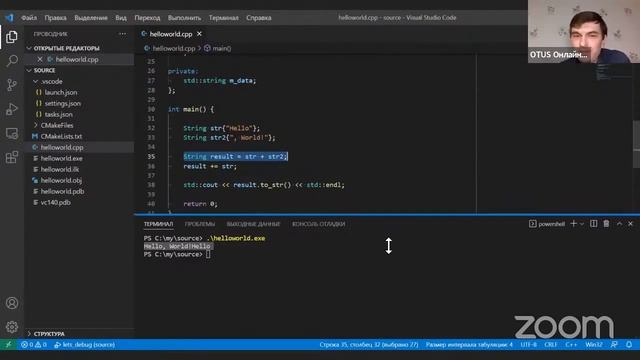
Task: Switch to the Debug Console tab
Action: click(319, 224)
